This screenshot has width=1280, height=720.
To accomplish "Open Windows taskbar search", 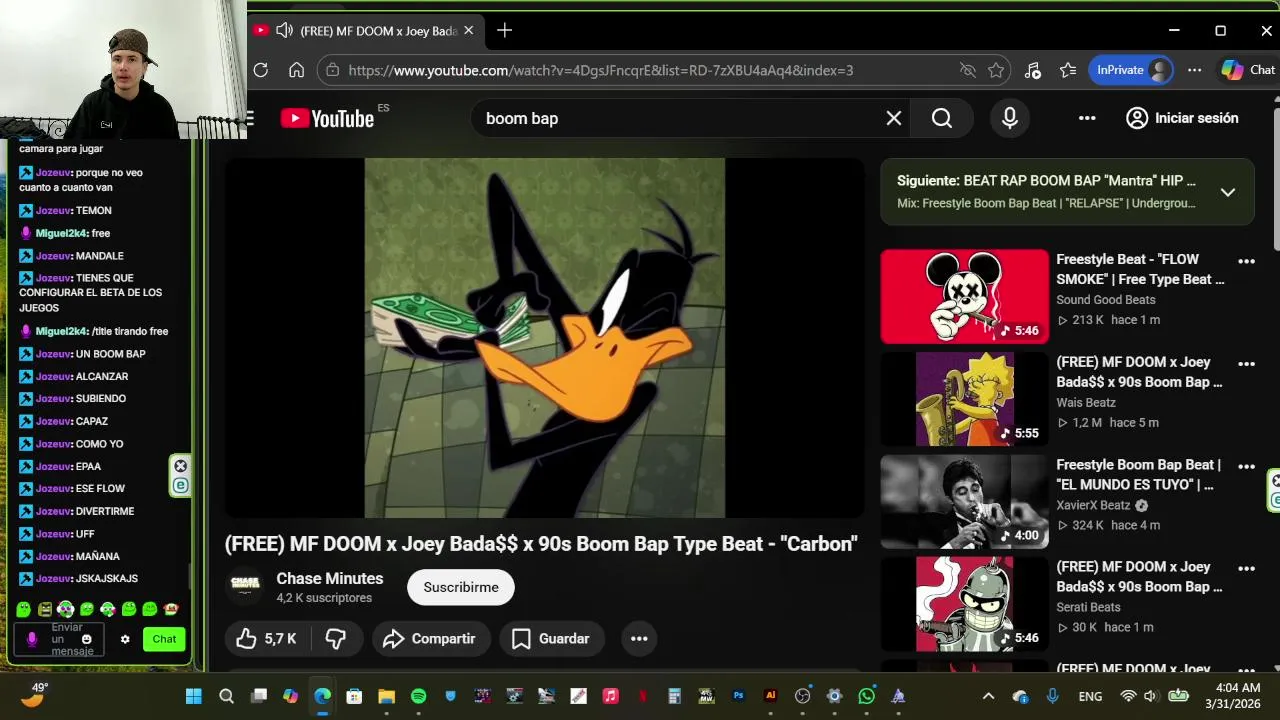I will point(226,696).
